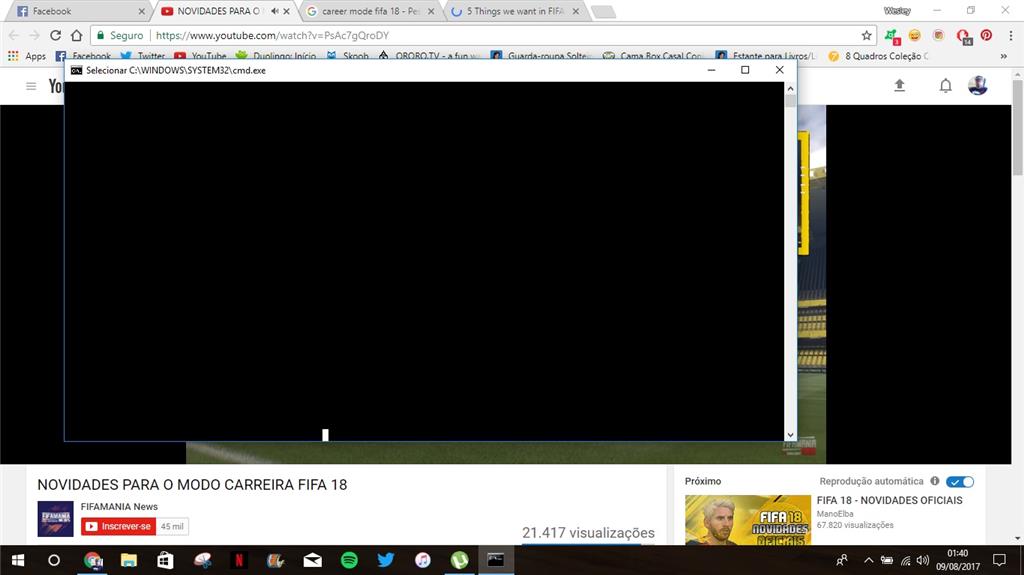
Task: Switch to the 5 Things we want tab
Action: pyautogui.click(x=516, y=11)
